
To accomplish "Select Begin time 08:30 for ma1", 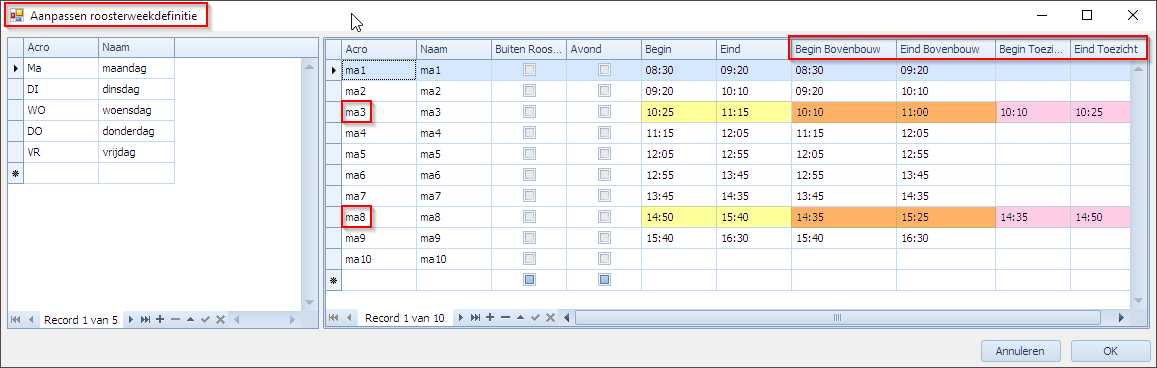I will click(678, 70).
